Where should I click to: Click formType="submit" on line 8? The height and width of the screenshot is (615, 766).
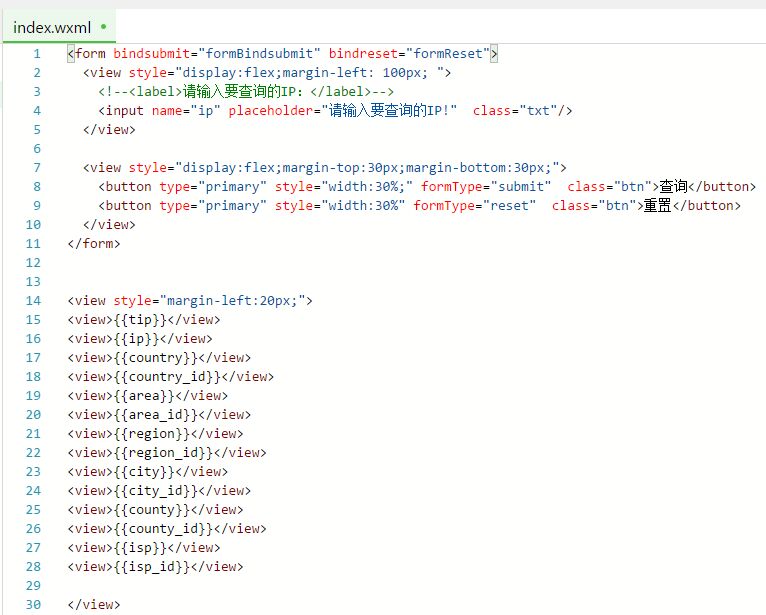coord(486,187)
